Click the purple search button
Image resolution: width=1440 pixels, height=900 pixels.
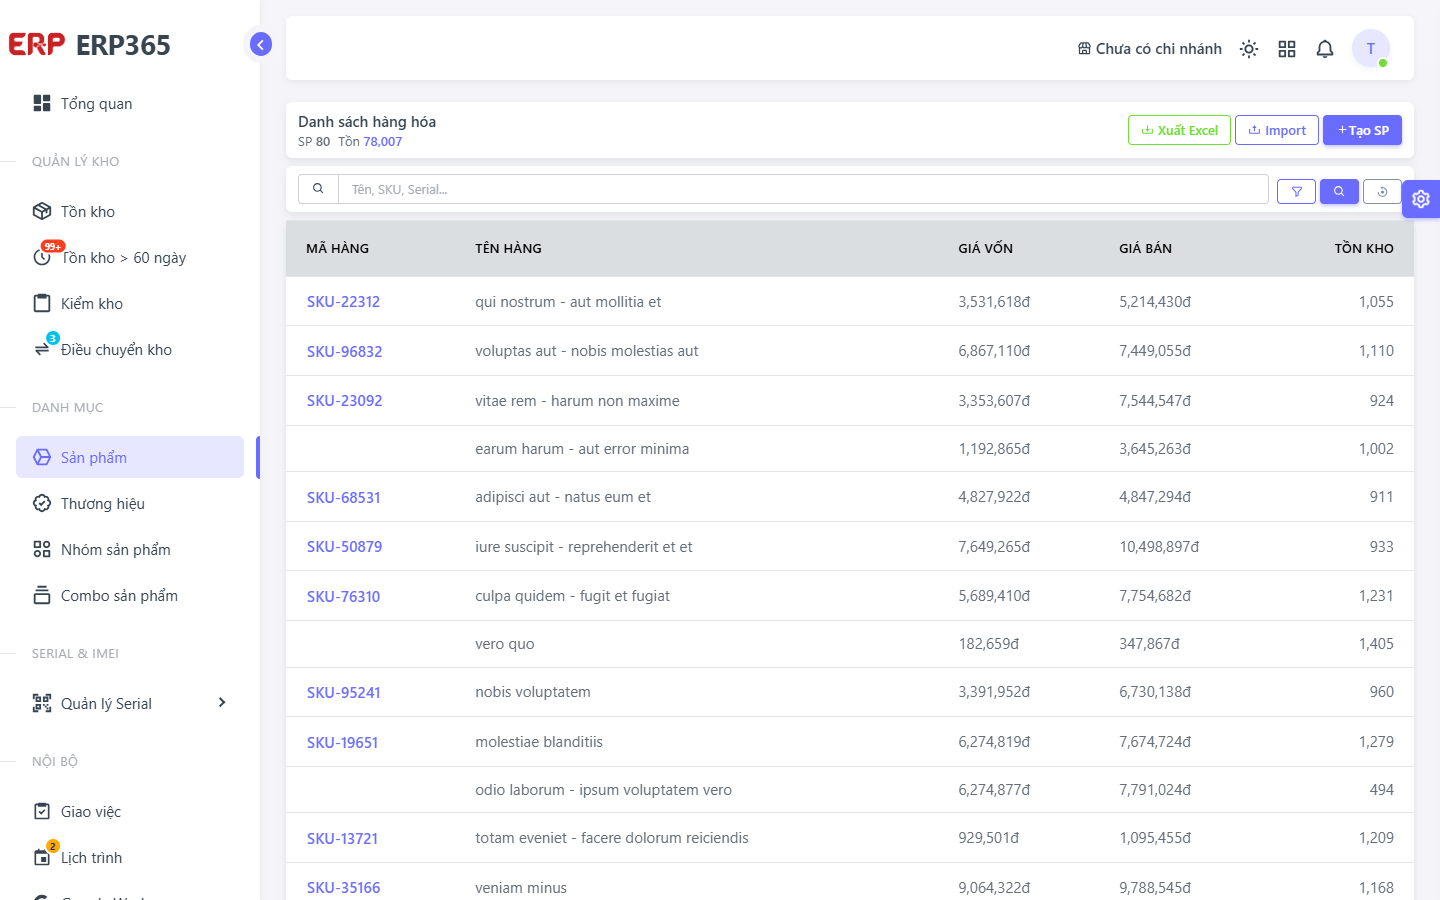click(1339, 191)
